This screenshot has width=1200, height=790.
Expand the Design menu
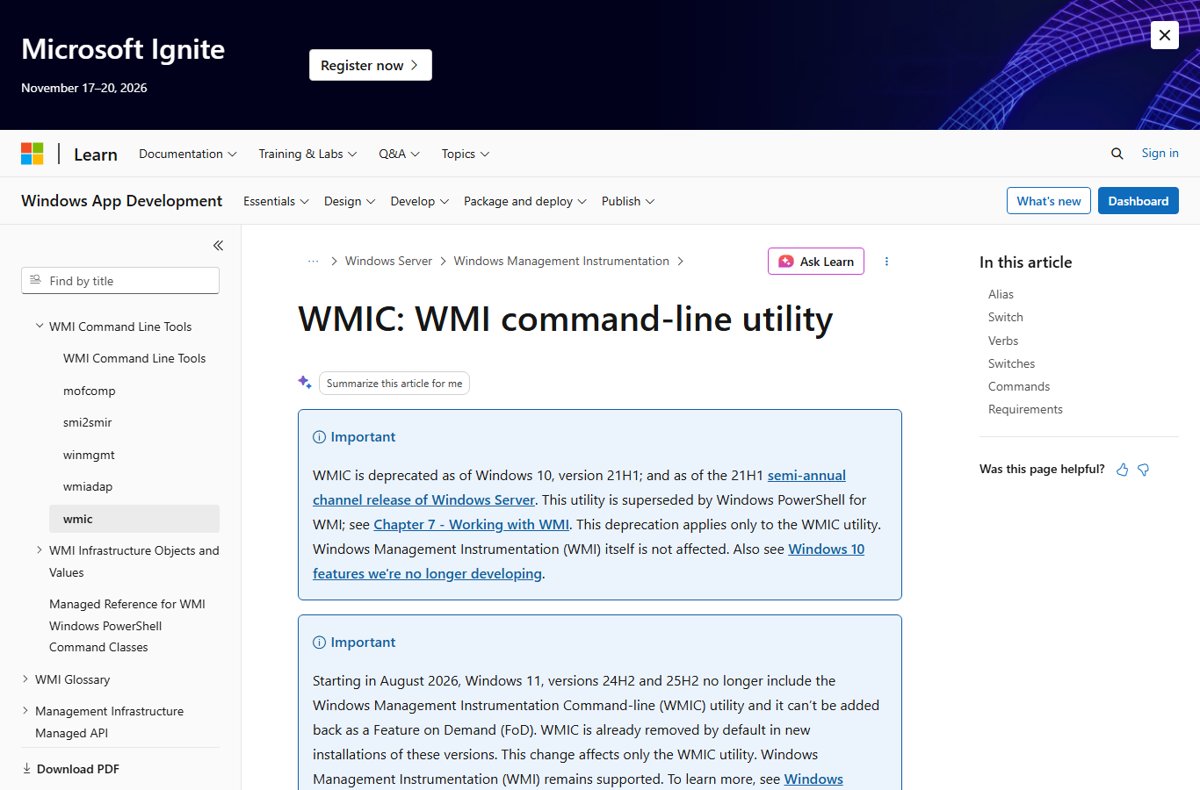[350, 201]
